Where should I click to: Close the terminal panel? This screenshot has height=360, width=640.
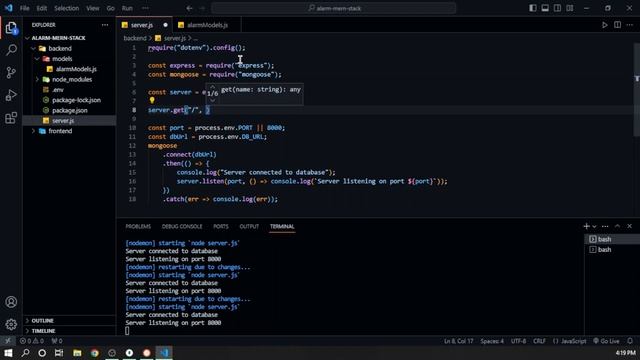click(629, 226)
